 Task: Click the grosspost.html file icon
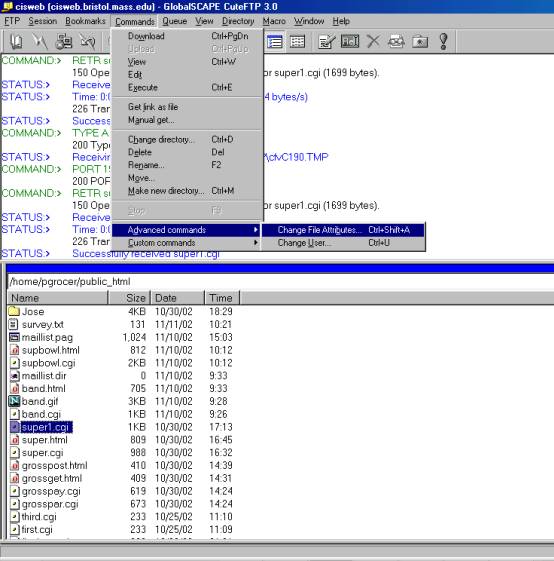(x=14, y=465)
